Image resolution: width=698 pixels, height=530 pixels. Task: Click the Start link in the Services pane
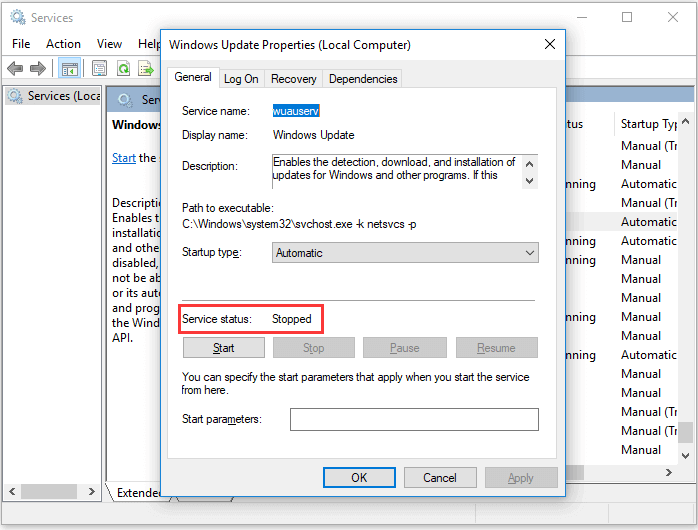[x=124, y=158]
